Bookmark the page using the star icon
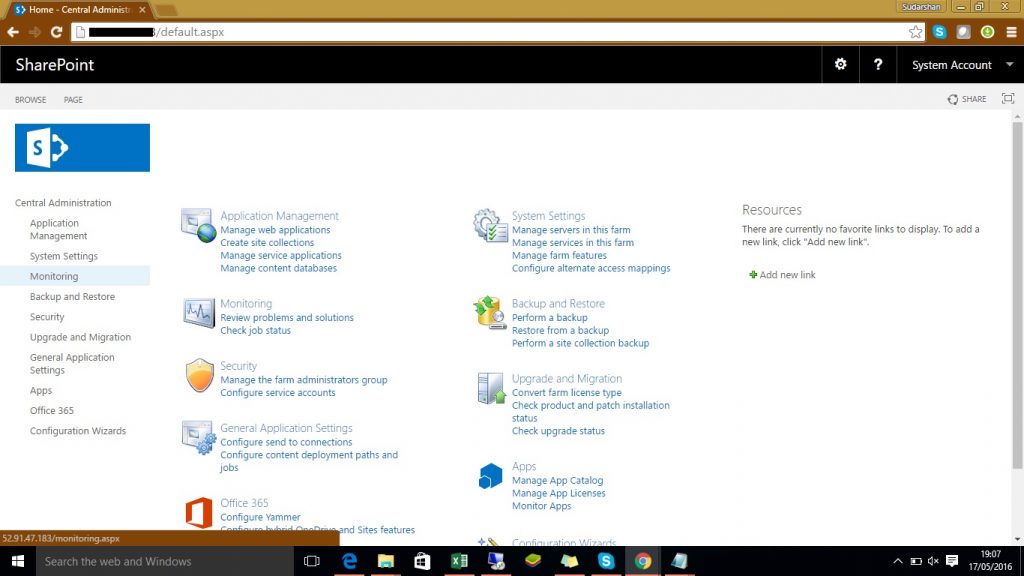 coord(915,32)
